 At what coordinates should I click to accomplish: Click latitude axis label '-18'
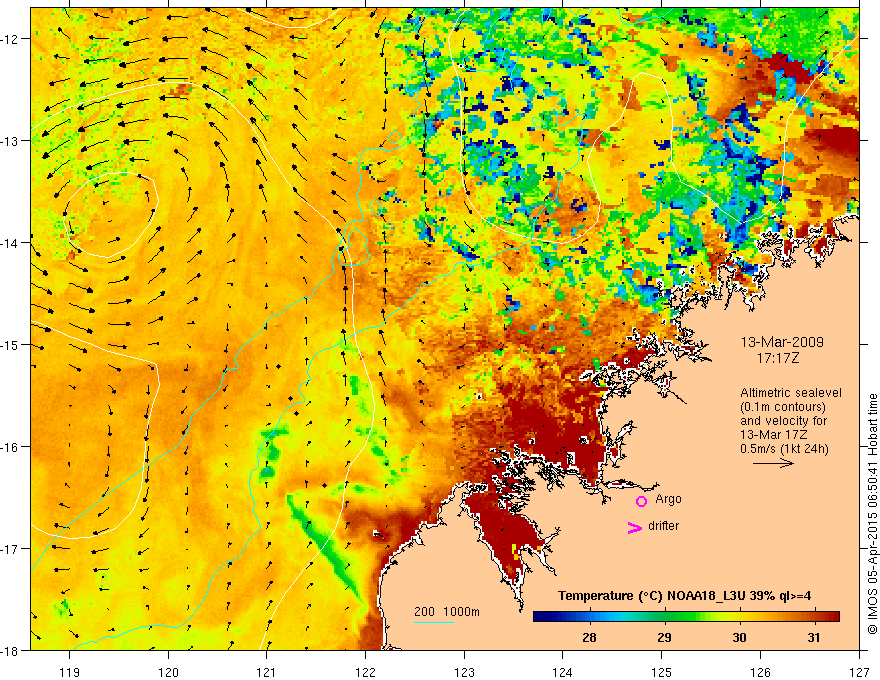(9, 651)
